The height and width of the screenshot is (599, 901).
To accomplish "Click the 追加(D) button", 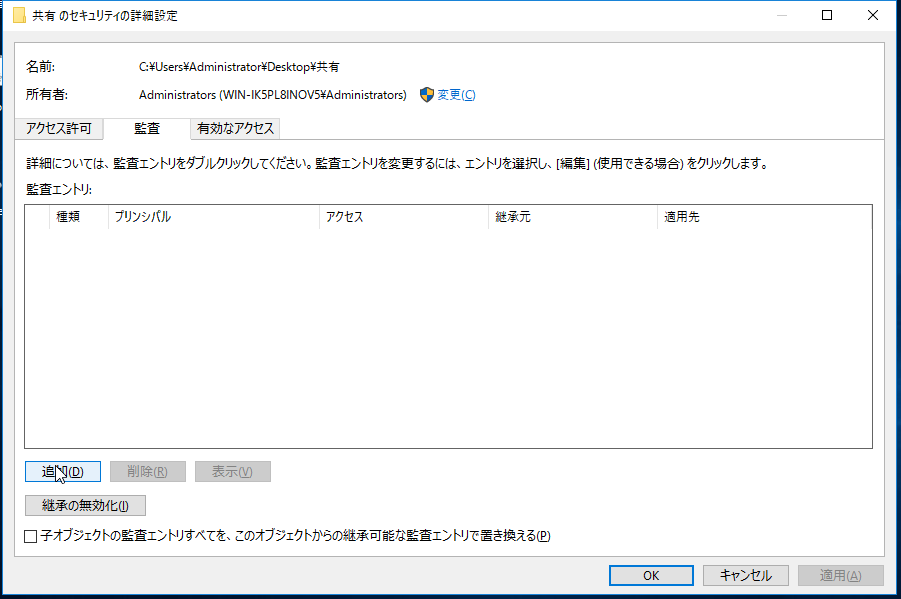I will (63, 472).
